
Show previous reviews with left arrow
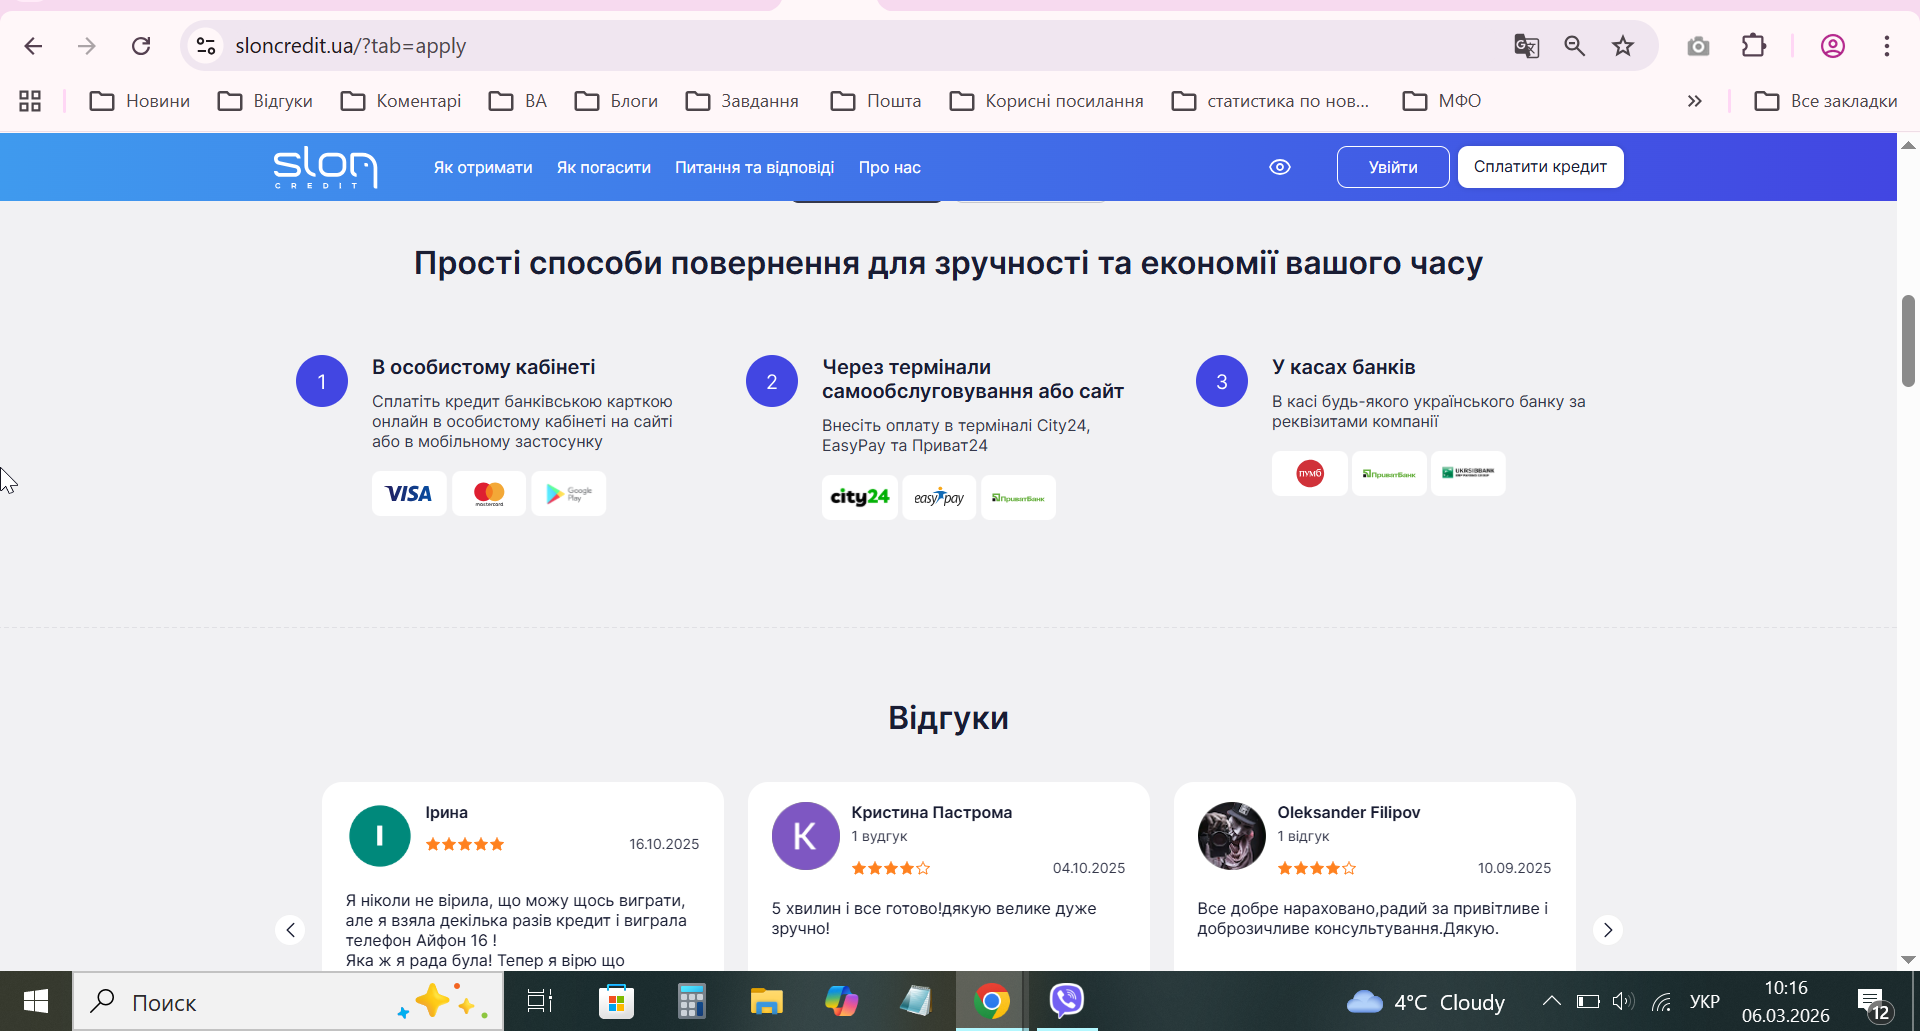click(290, 930)
